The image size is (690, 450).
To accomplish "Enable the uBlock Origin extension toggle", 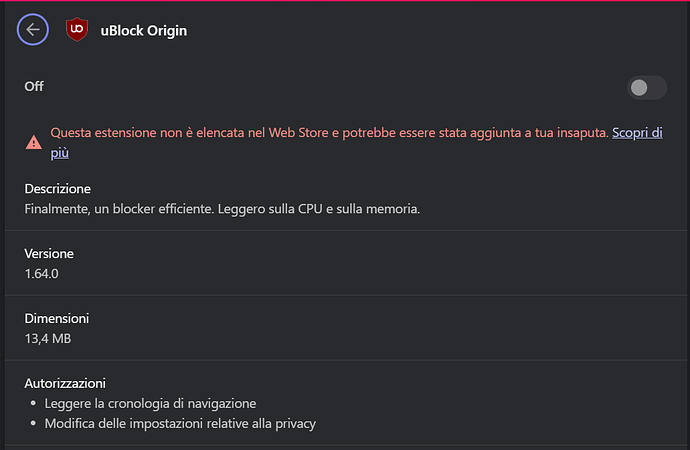I will click(646, 88).
